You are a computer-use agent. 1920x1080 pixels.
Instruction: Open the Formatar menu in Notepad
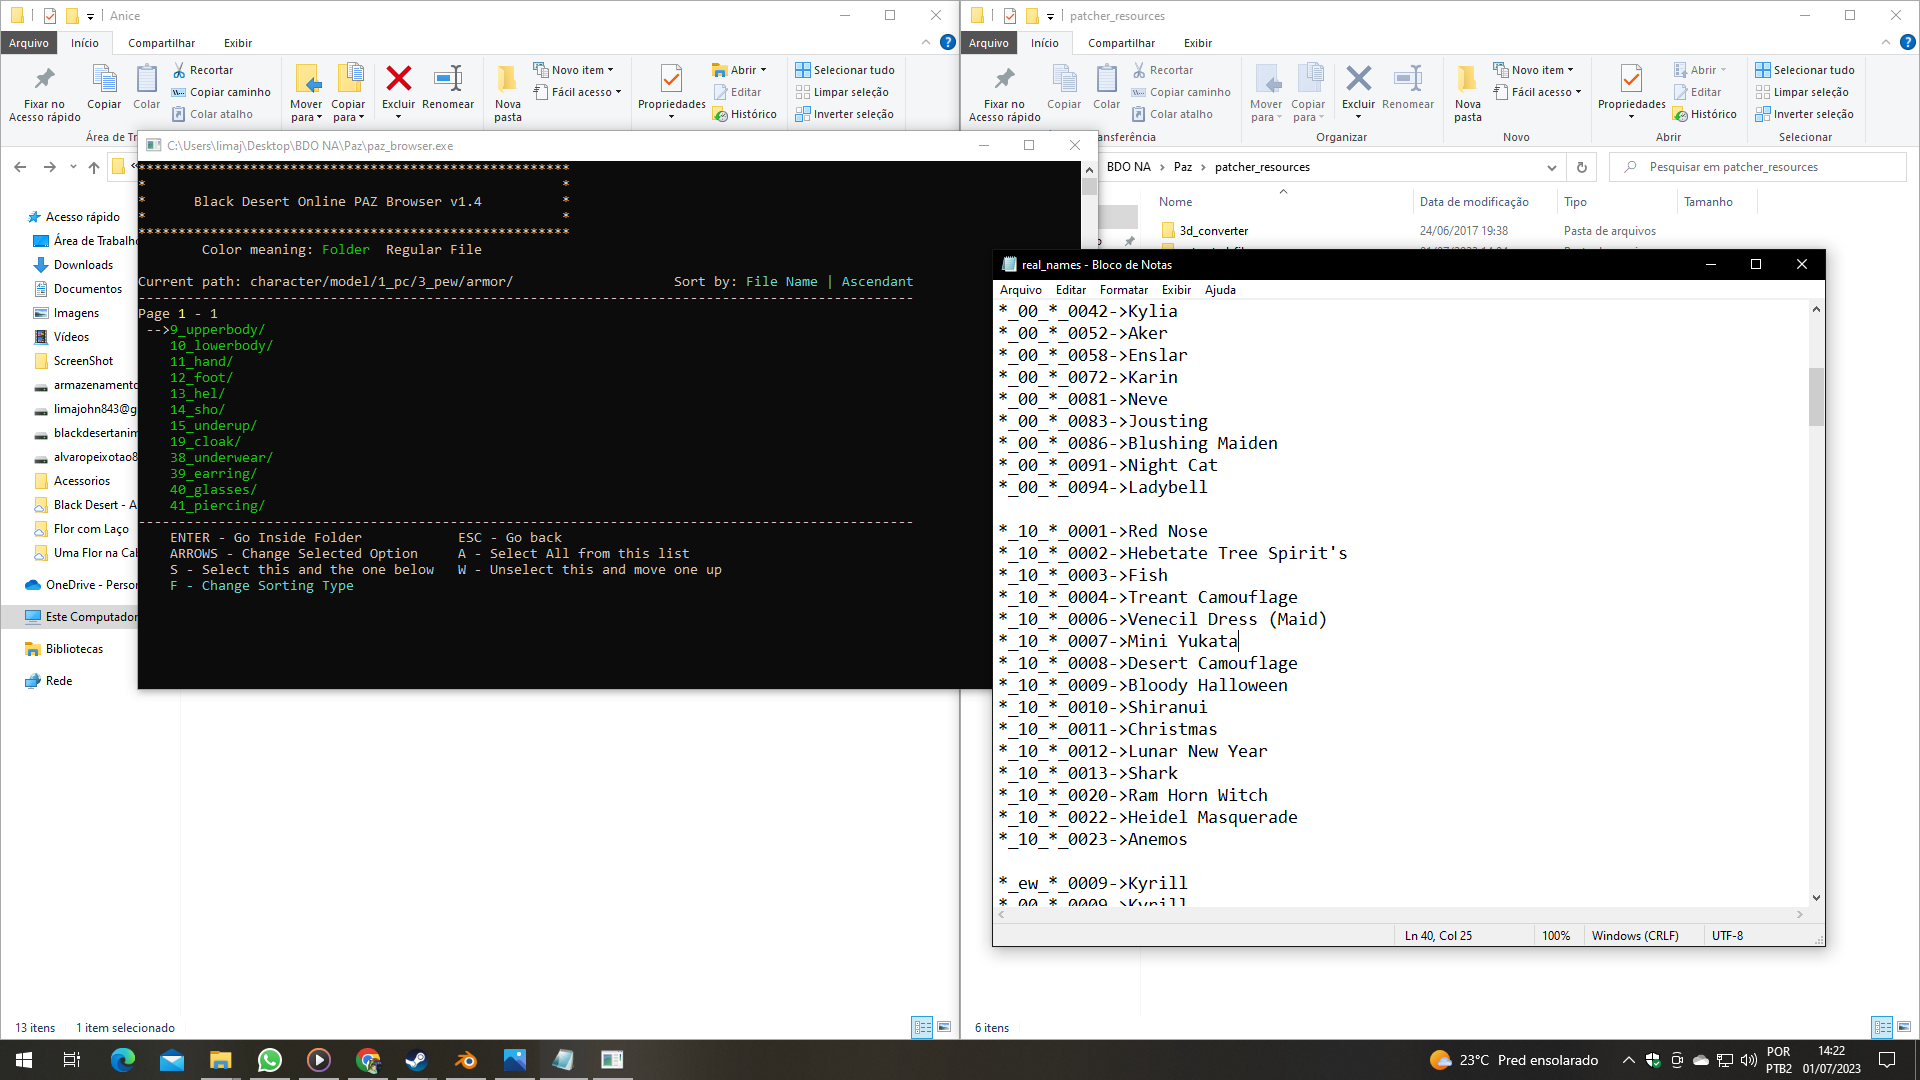(x=1123, y=290)
